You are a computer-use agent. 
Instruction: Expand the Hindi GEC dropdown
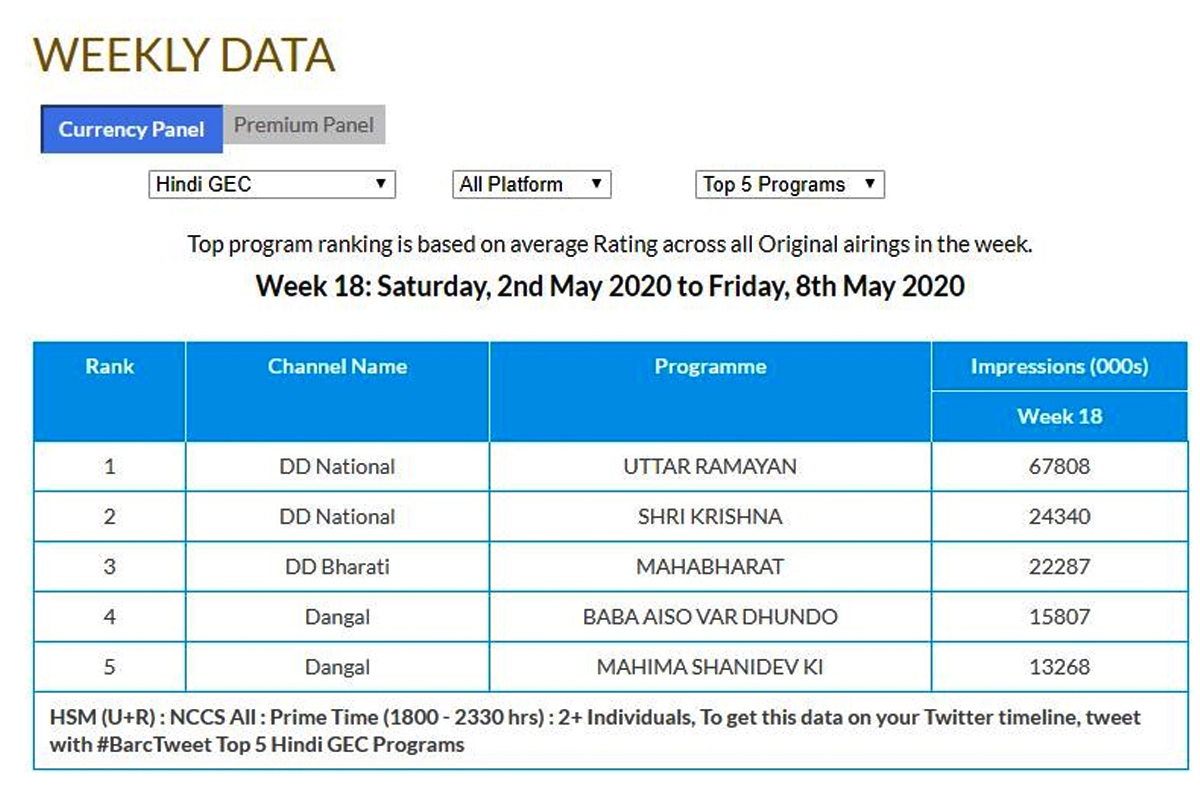pos(271,185)
